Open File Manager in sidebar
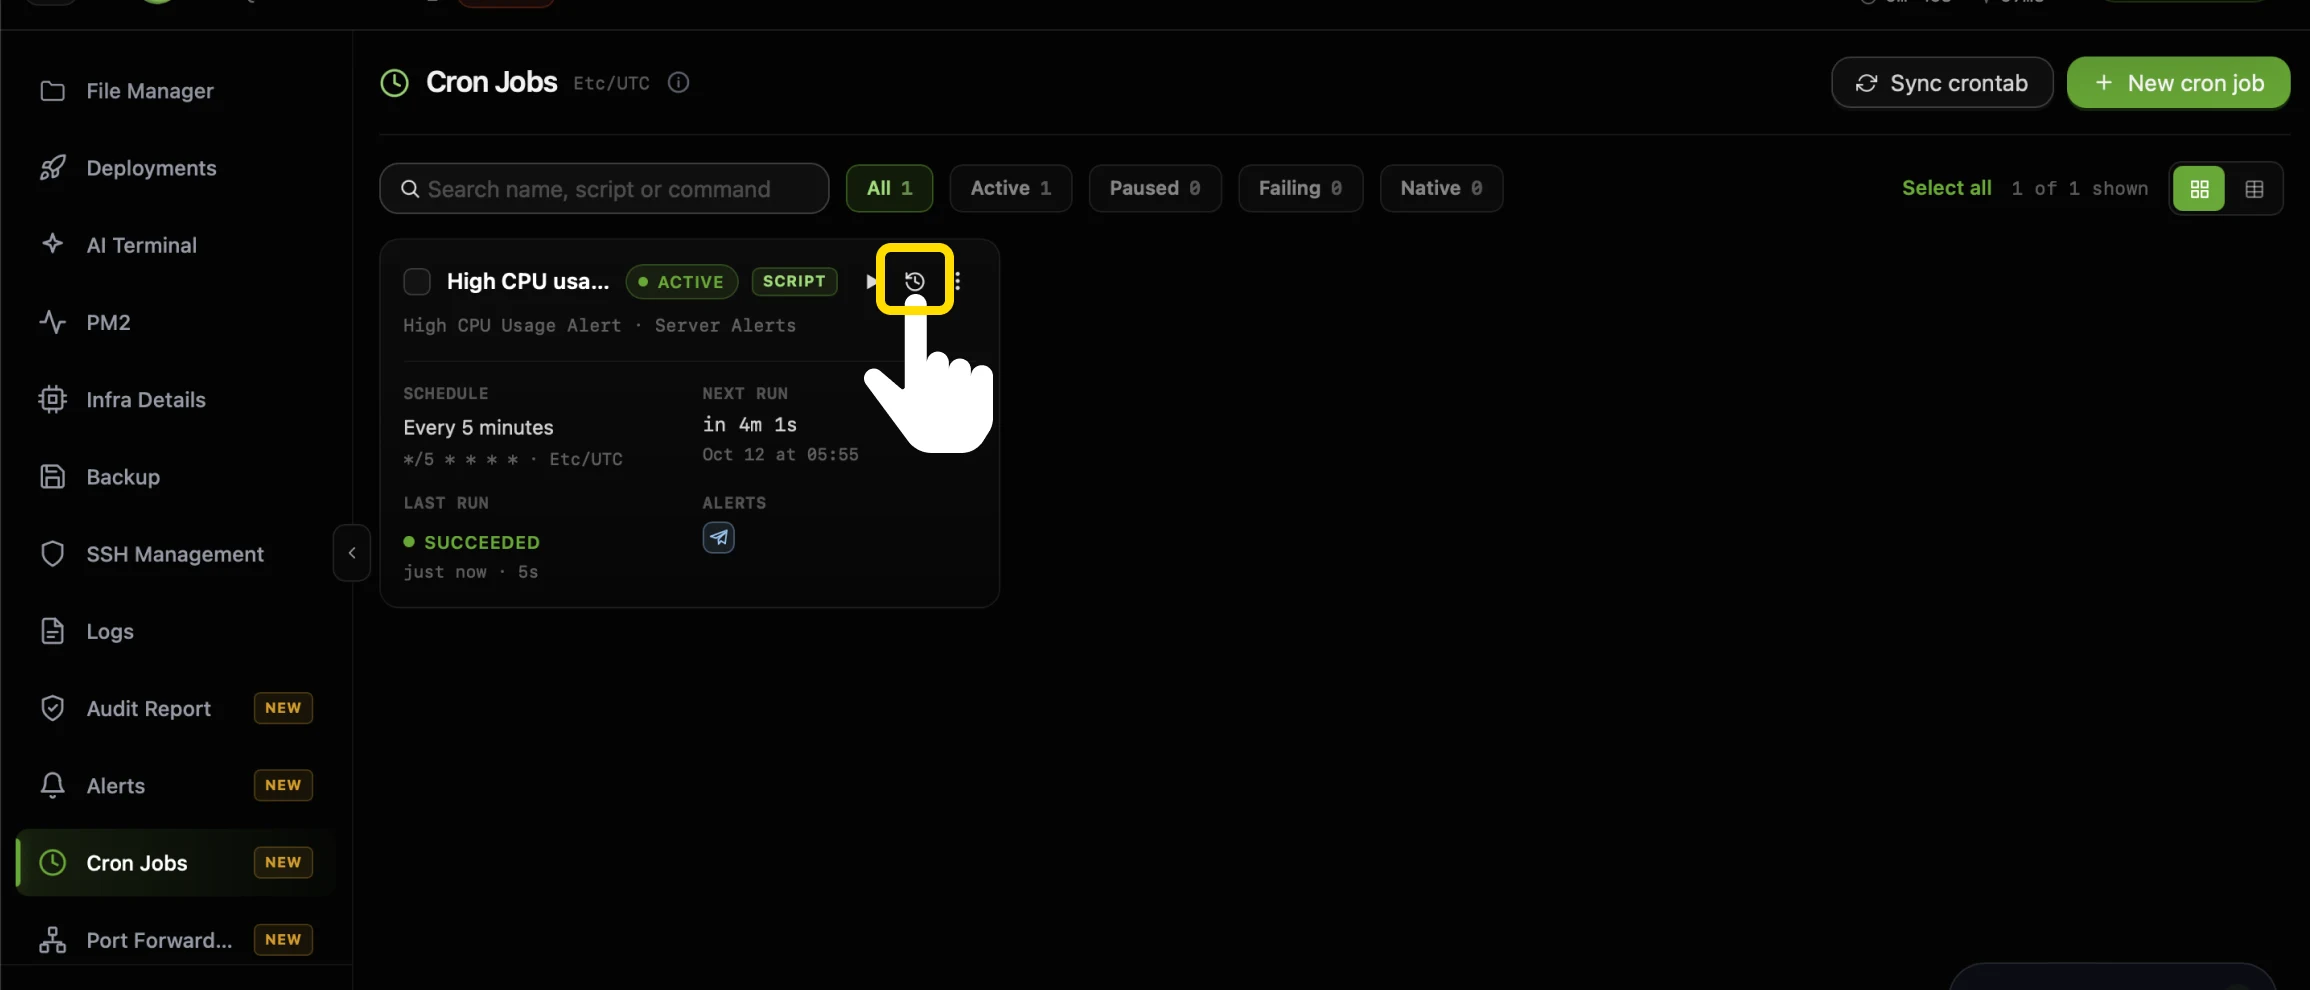 click(150, 91)
